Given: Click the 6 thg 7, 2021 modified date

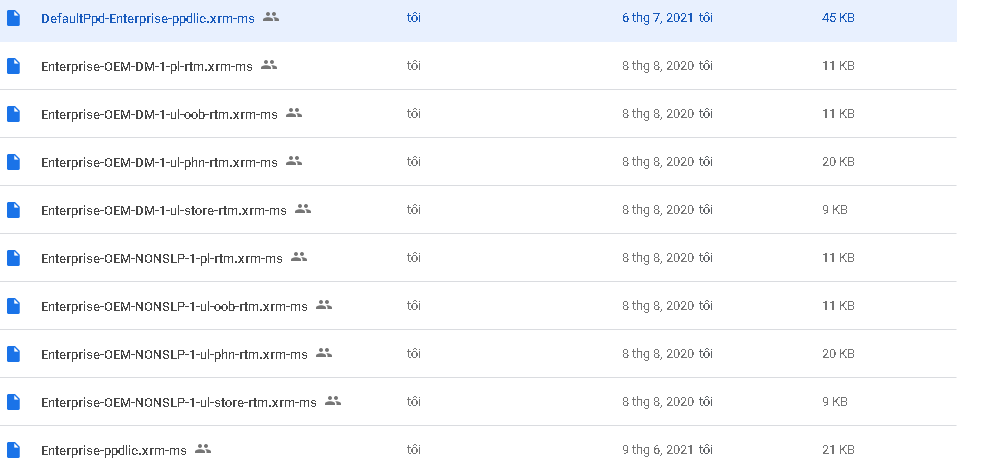Looking at the screenshot, I should [657, 18].
